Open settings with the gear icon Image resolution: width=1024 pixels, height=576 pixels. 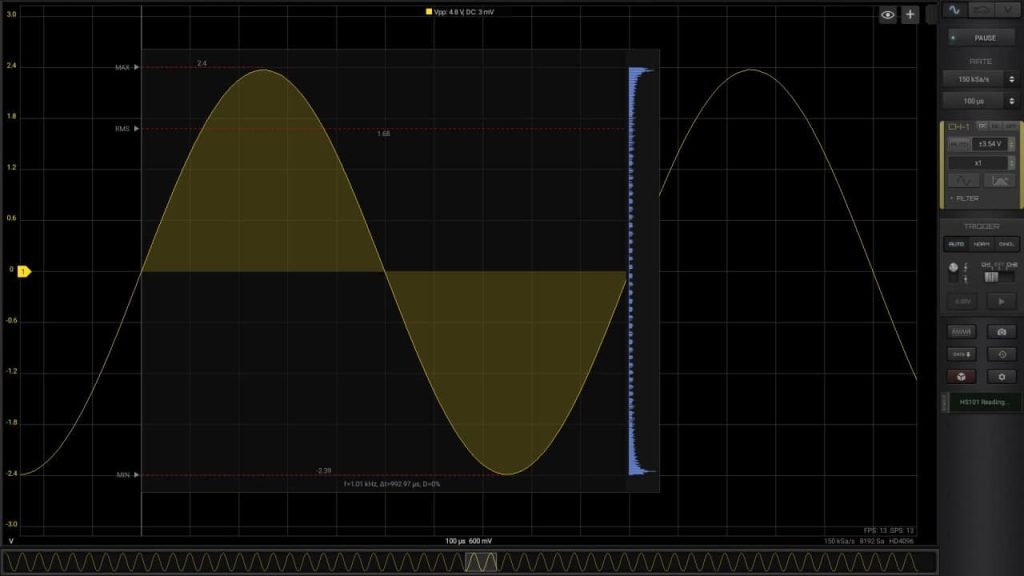coord(1001,377)
